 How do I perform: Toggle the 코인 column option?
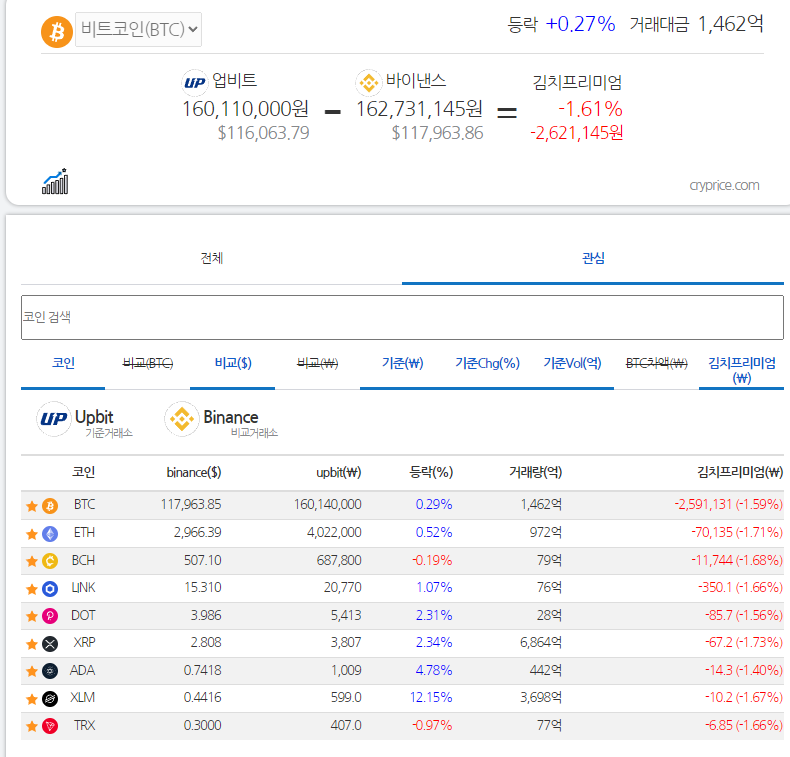click(63, 364)
